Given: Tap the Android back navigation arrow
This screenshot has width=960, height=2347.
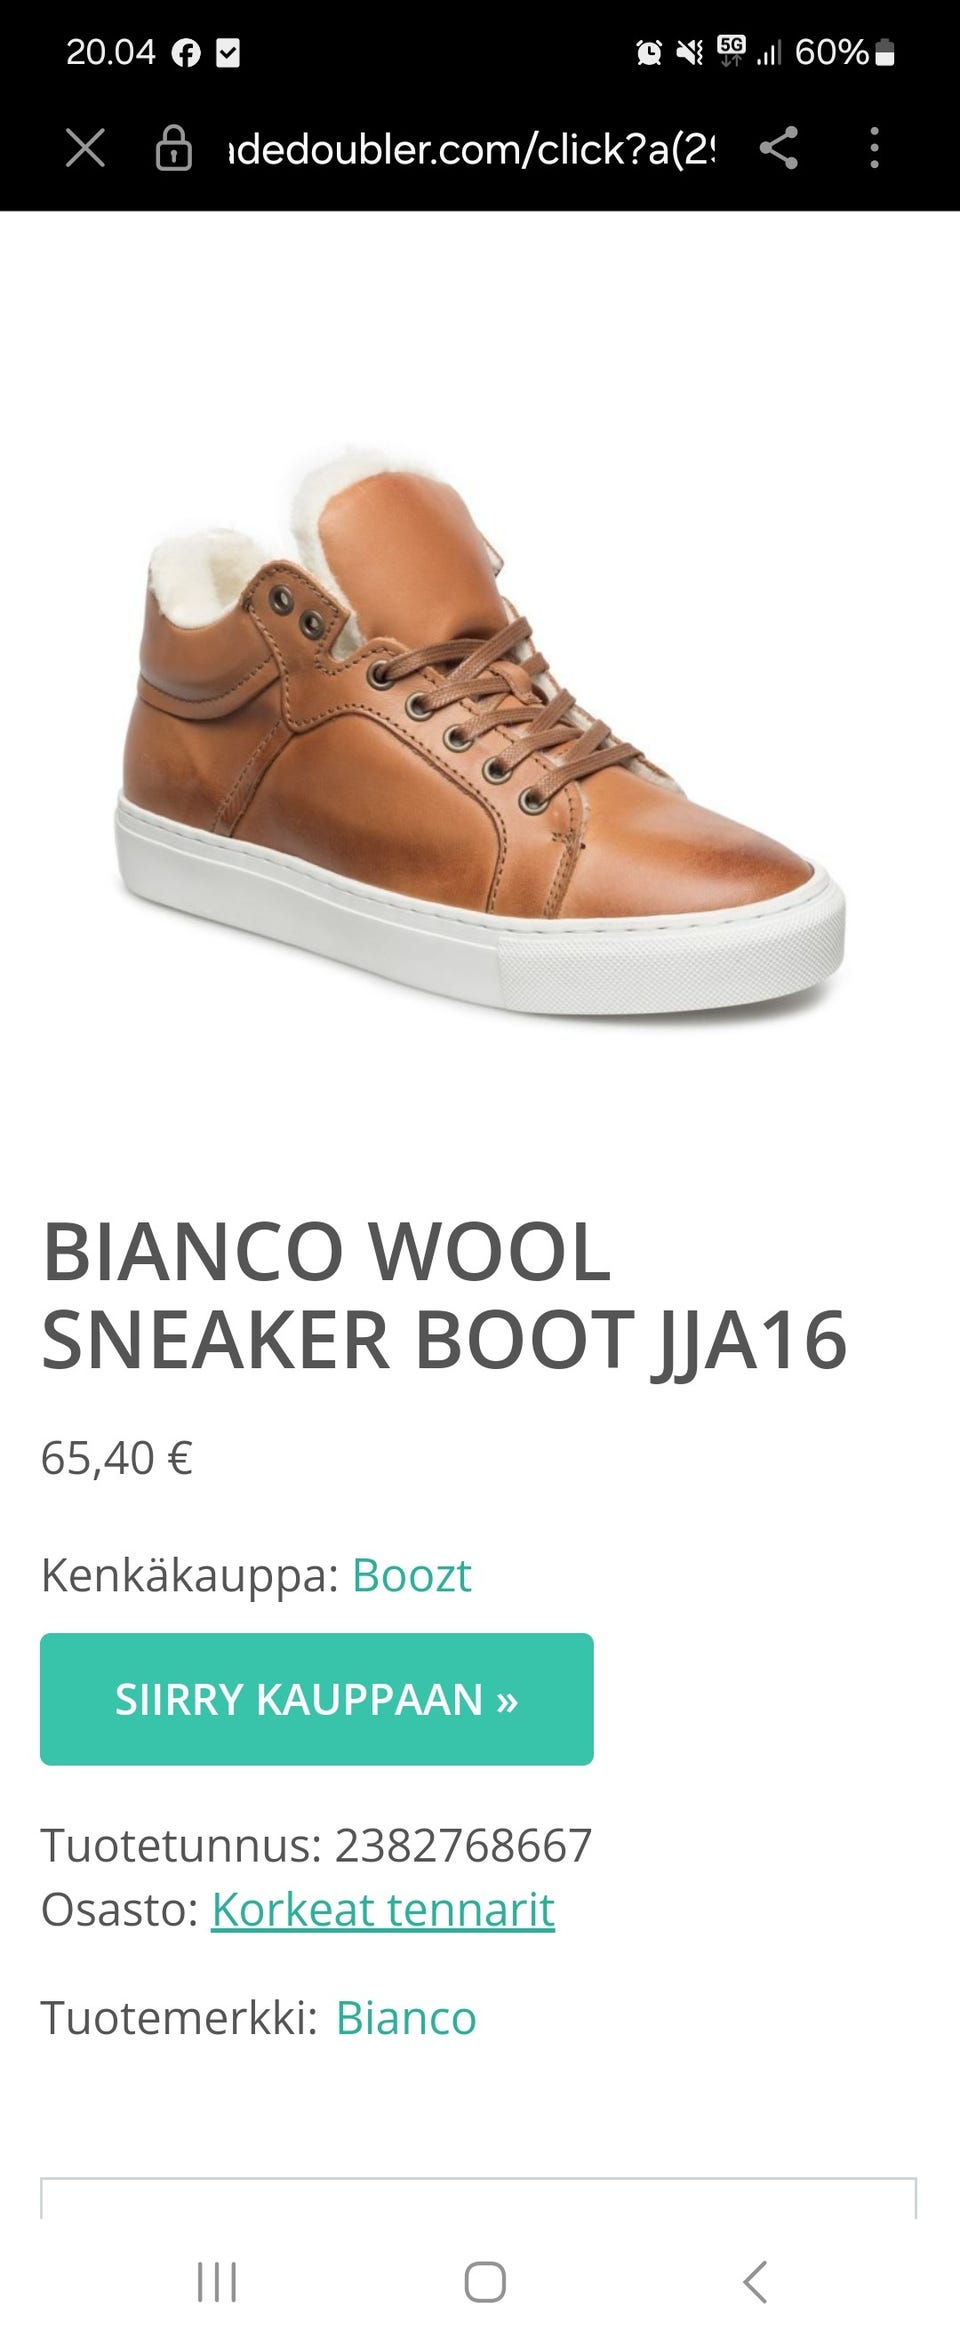Looking at the screenshot, I should [x=755, y=2282].
